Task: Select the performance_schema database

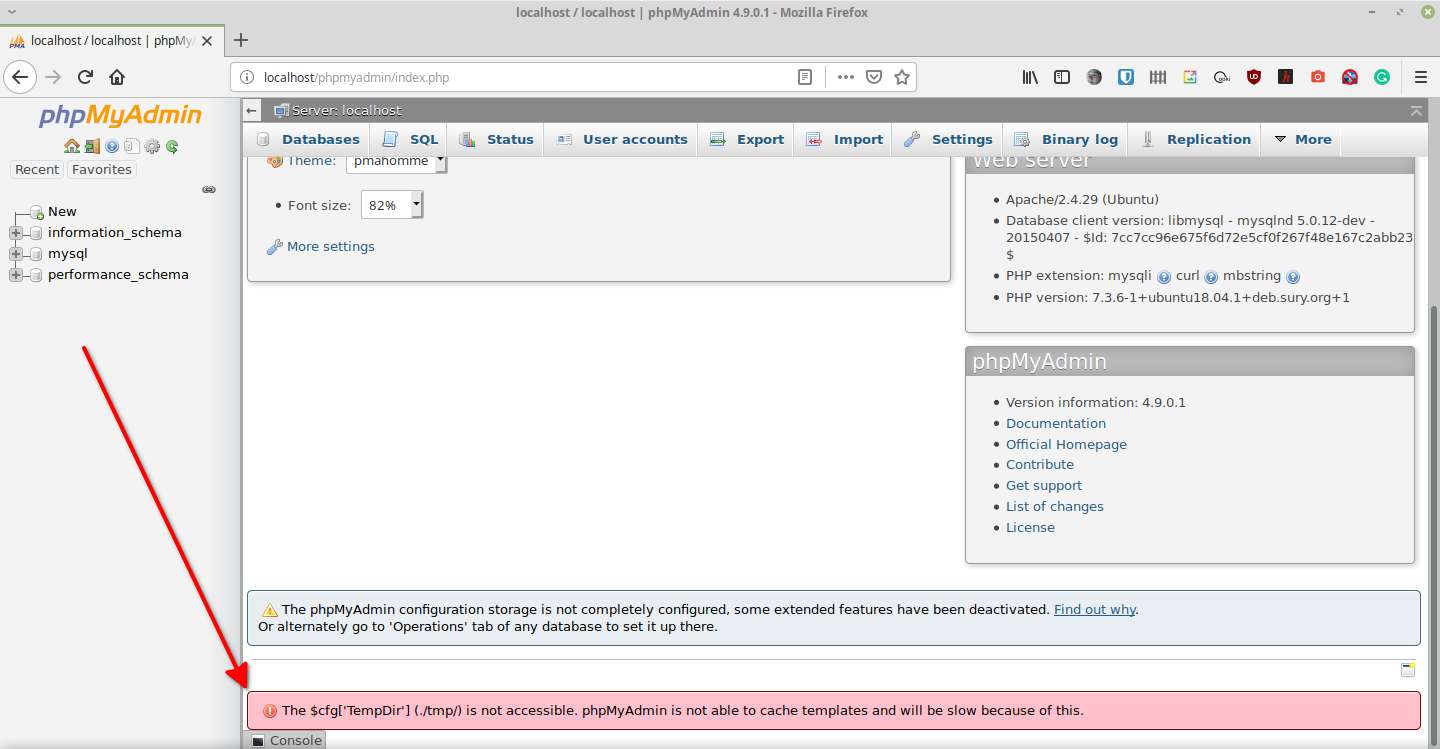Action: [x=118, y=275]
